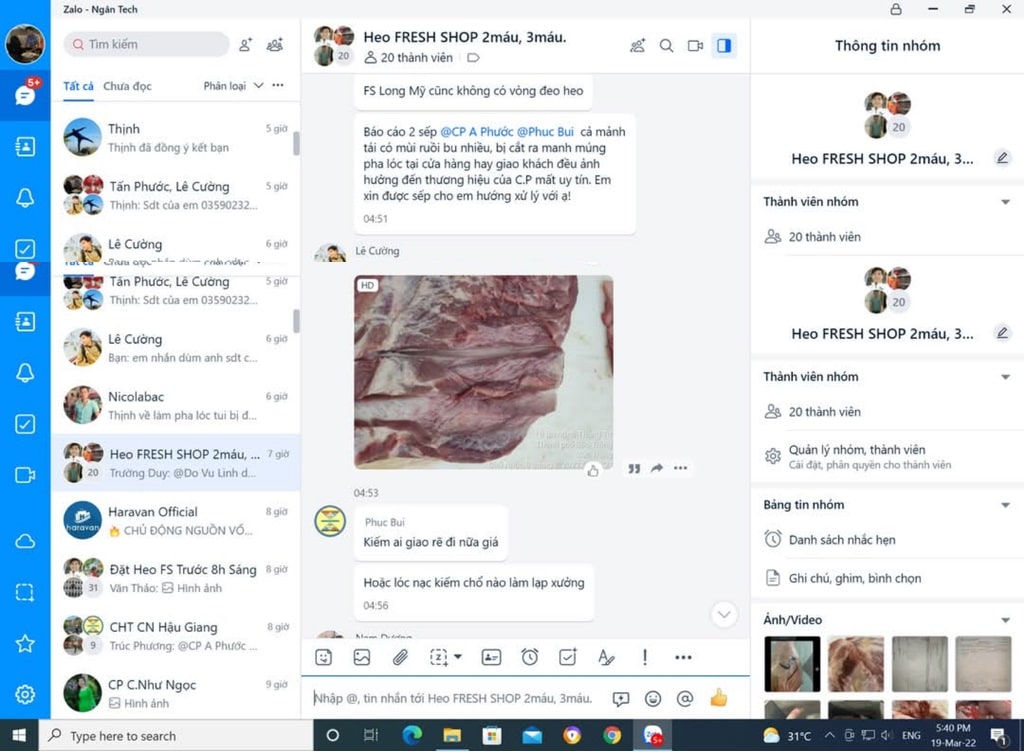1024x752 pixels.
Task: Quote reply to the meat photo message
Action: (634, 468)
